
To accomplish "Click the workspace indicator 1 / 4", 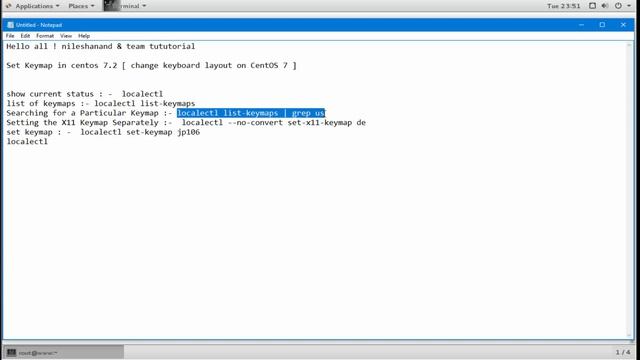I will (622, 352).
